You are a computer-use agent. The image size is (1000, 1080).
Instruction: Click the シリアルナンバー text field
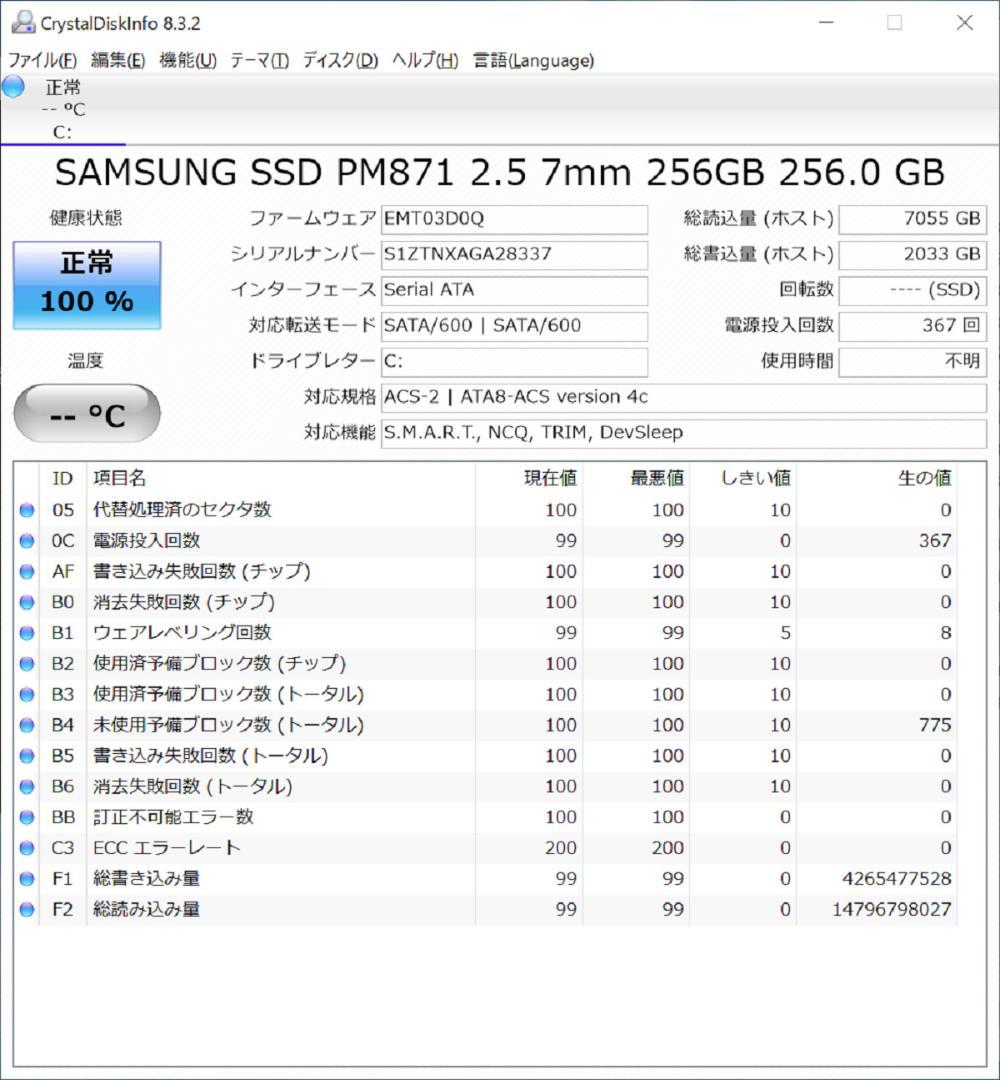pyautogui.click(x=514, y=255)
